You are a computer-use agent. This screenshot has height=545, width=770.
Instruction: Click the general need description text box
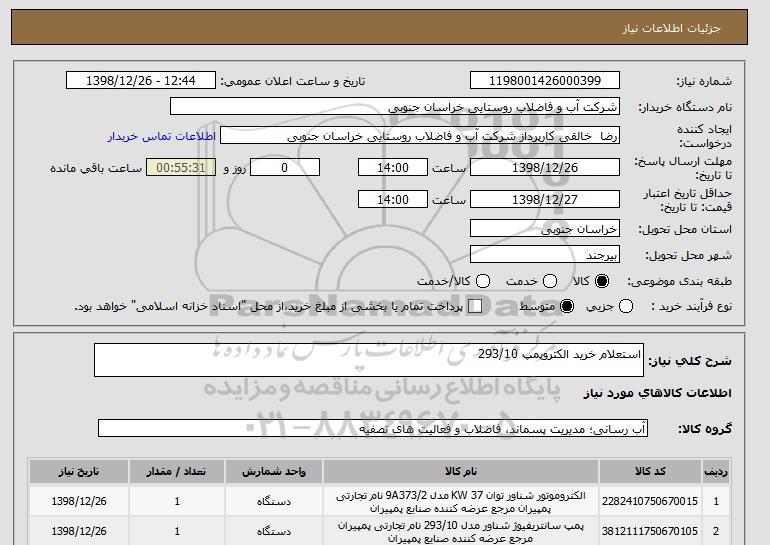pyautogui.click(x=369, y=360)
